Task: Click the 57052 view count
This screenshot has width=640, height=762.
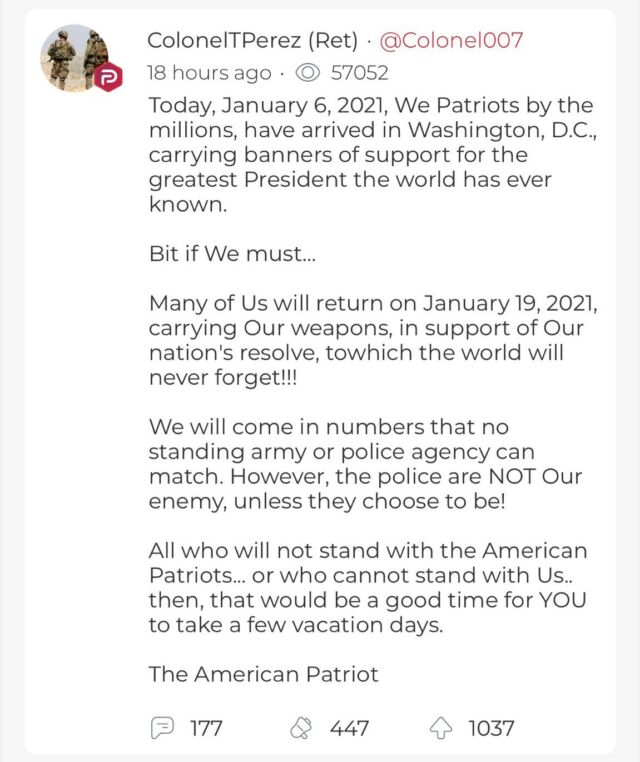Action: pos(360,73)
